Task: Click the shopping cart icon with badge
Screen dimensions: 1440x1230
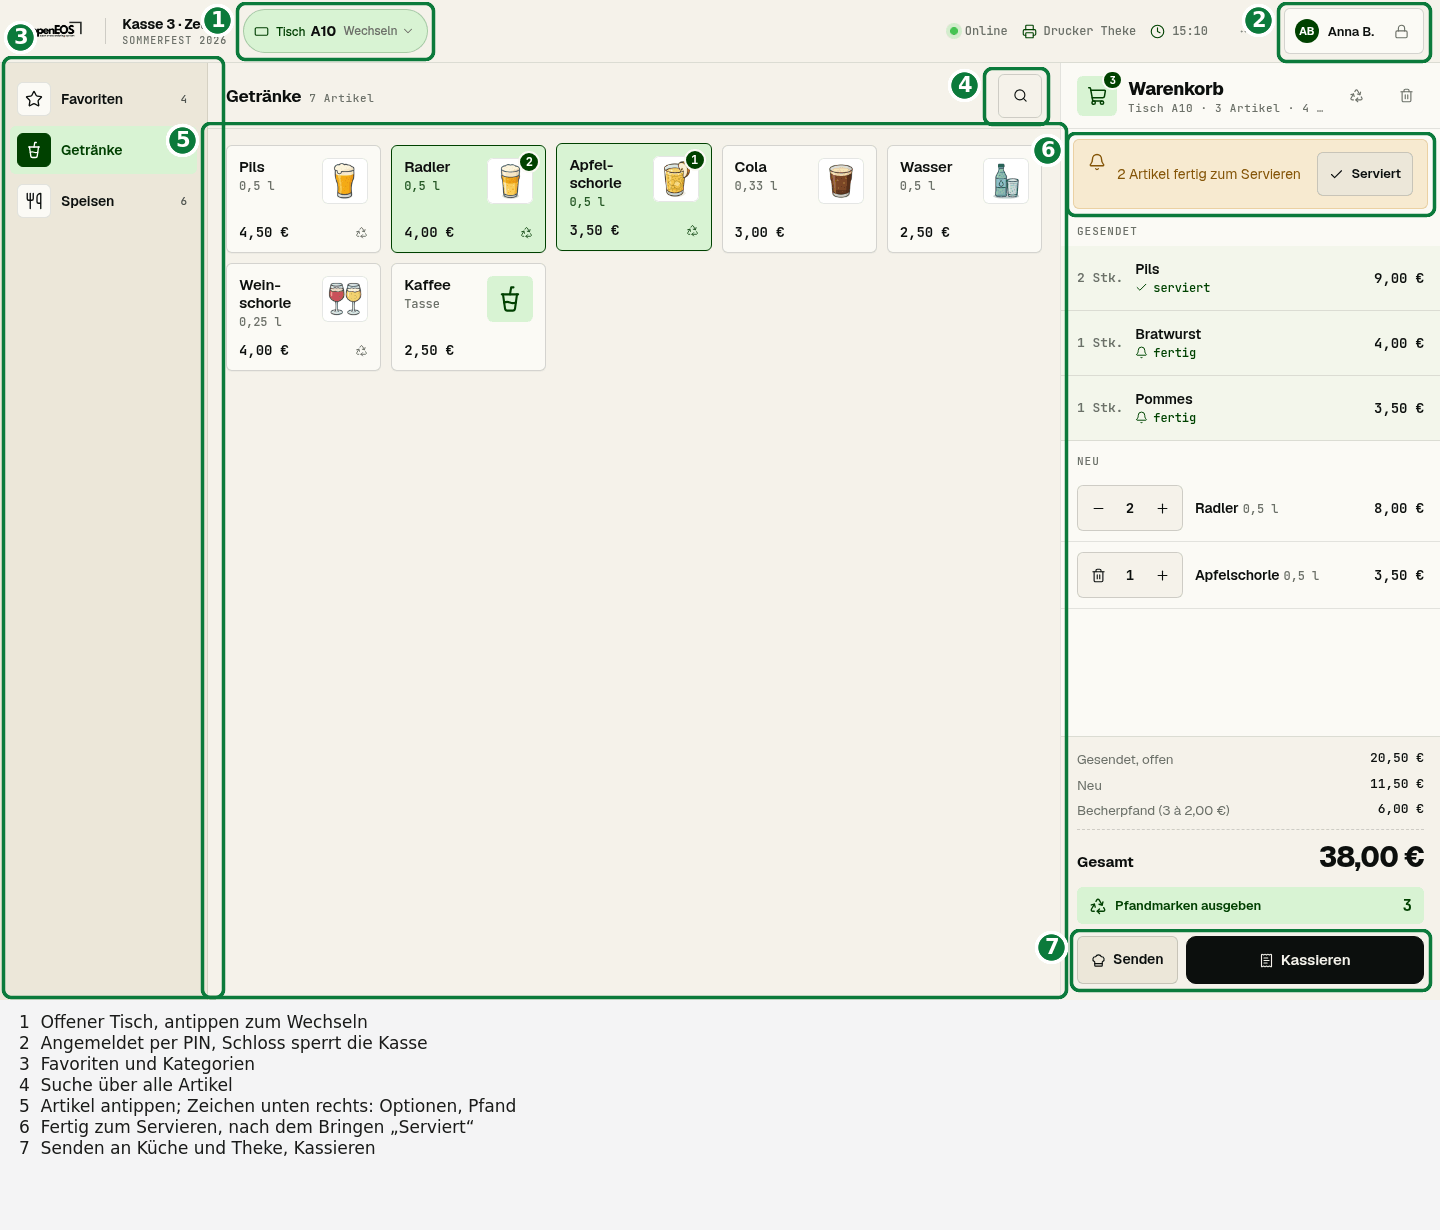Action: point(1097,96)
